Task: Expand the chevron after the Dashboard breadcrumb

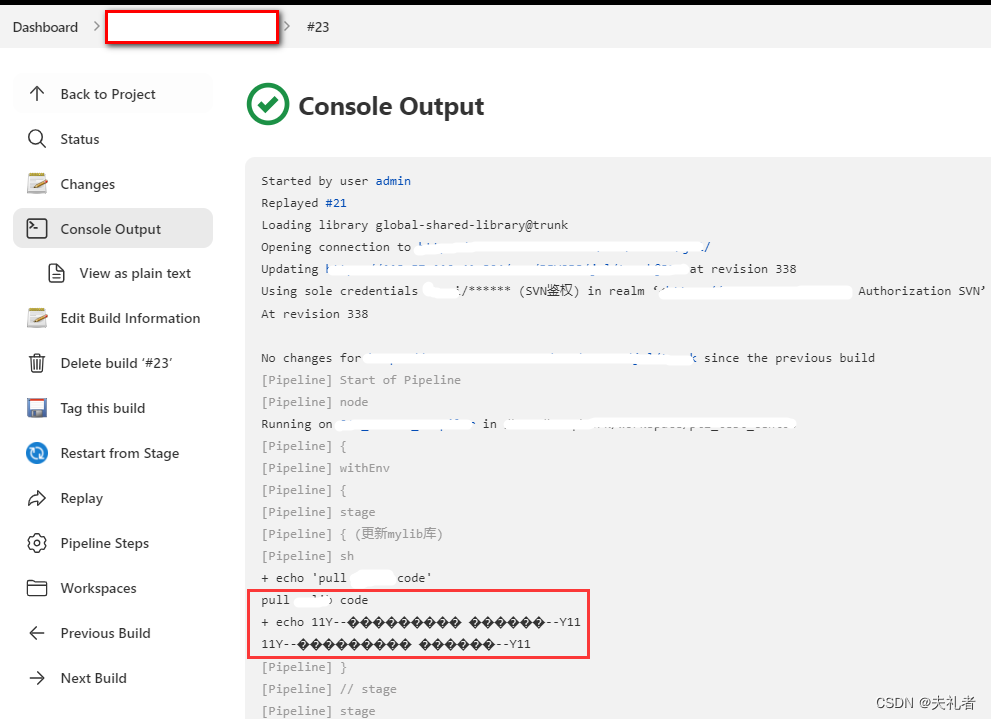Action: (97, 27)
